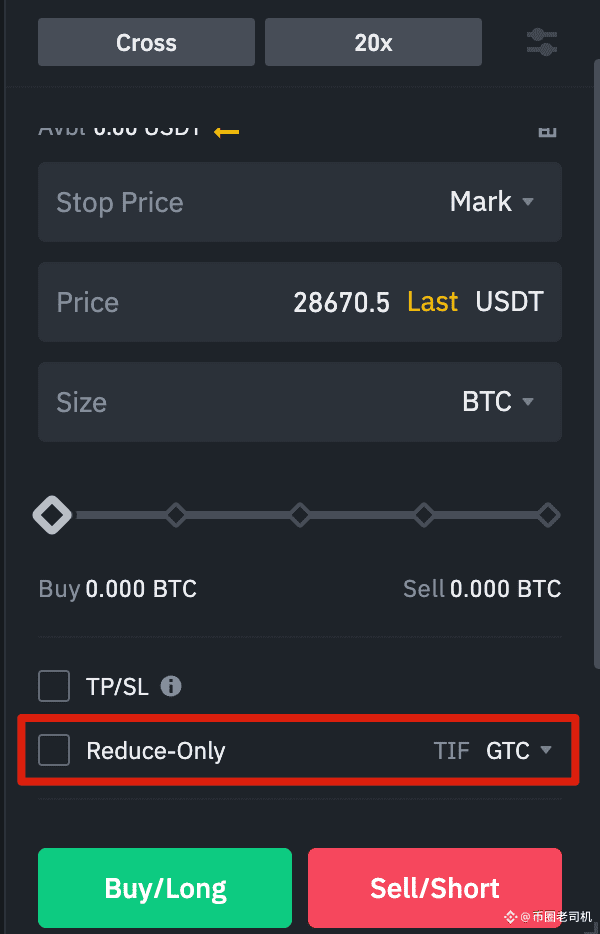The height and width of the screenshot is (934, 600).
Task: Open the trading preferences sliders icon
Action: pos(542,42)
